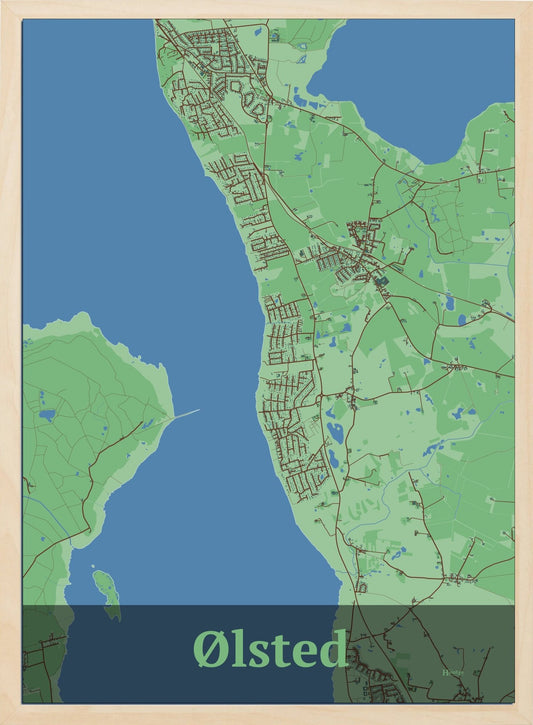Image resolution: width=533 pixels, height=725 pixels.
Task: Select the looped cul-de-sac streets near the top
Action: [247, 99]
